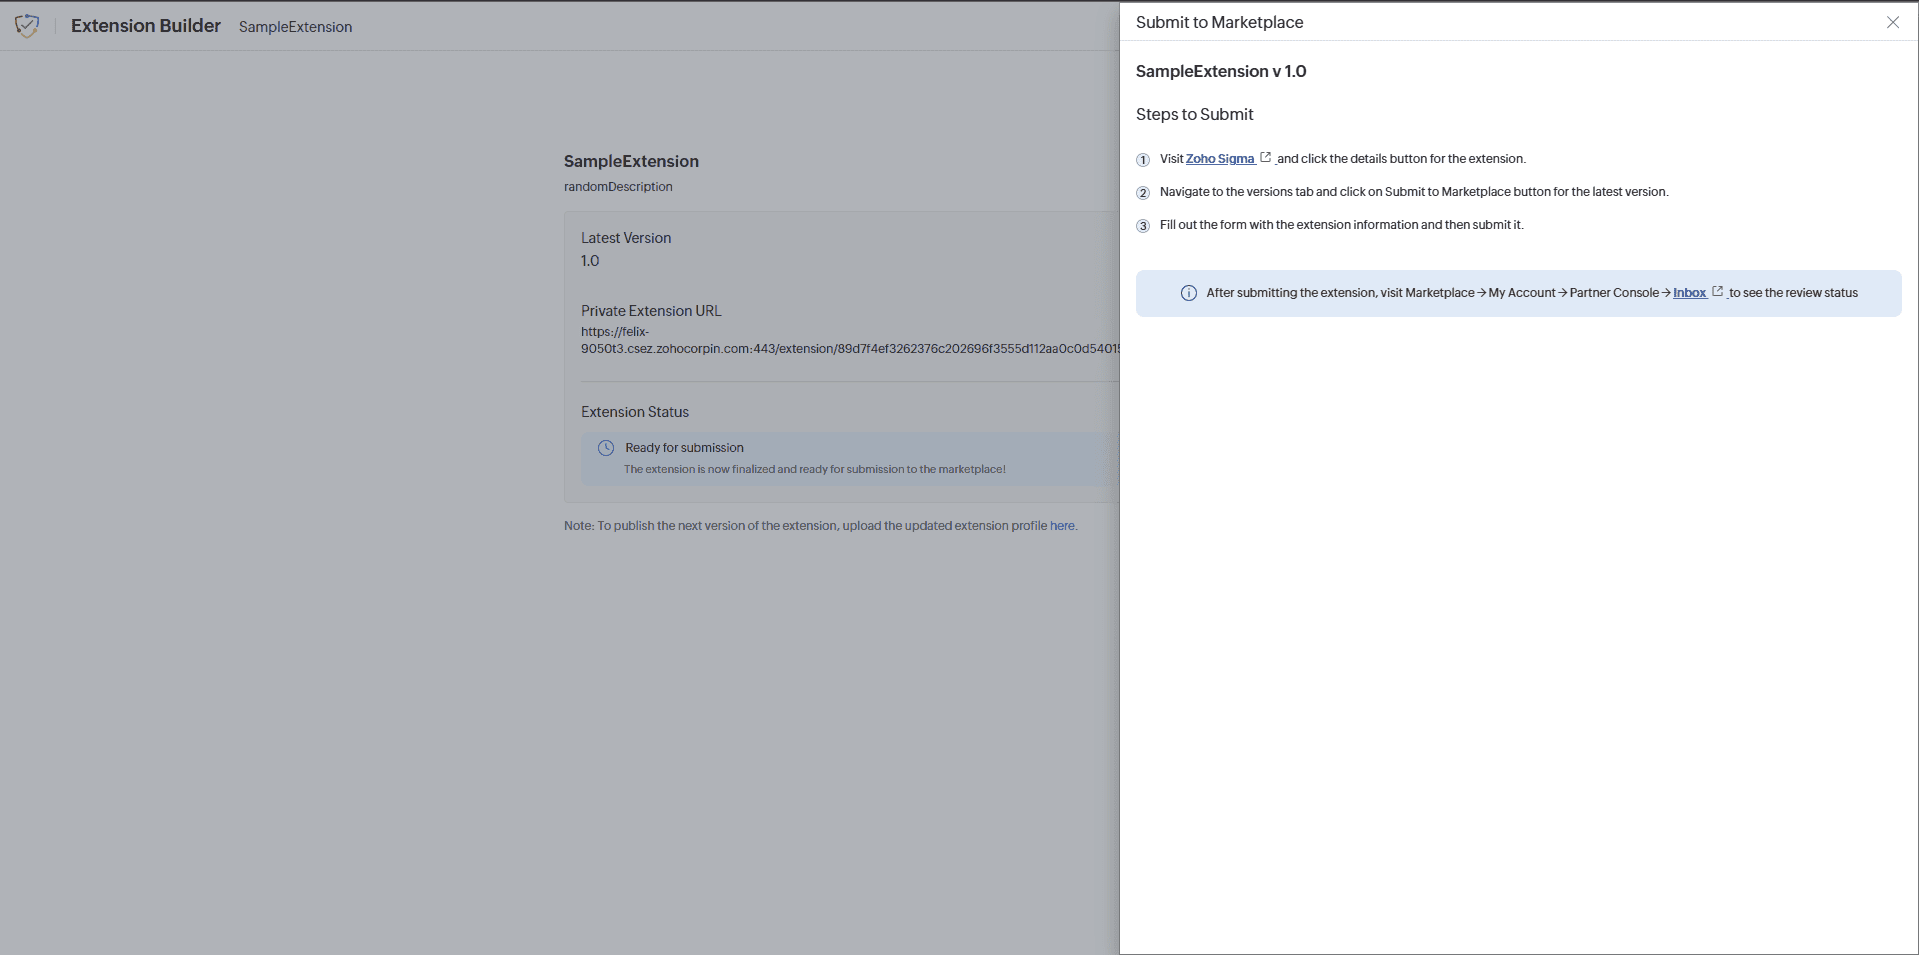The image size is (1919, 955).
Task: Click the Extension Builder header title
Action: click(145, 25)
